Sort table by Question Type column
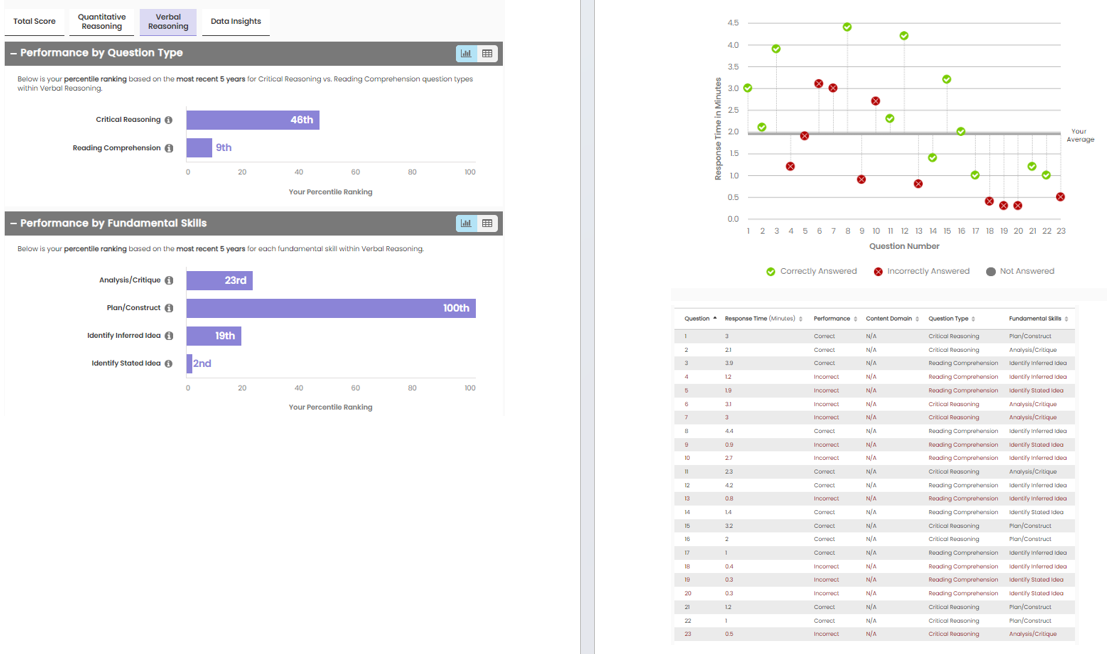This screenshot has width=1107, height=654. pyautogui.click(x=950, y=319)
